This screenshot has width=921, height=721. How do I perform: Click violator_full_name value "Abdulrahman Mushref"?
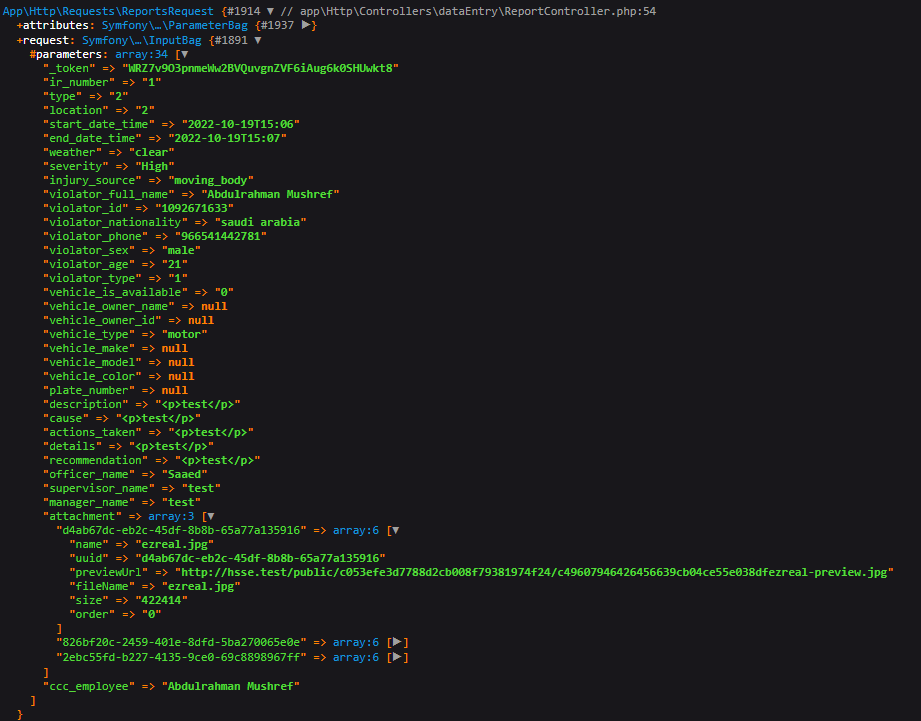point(270,194)
